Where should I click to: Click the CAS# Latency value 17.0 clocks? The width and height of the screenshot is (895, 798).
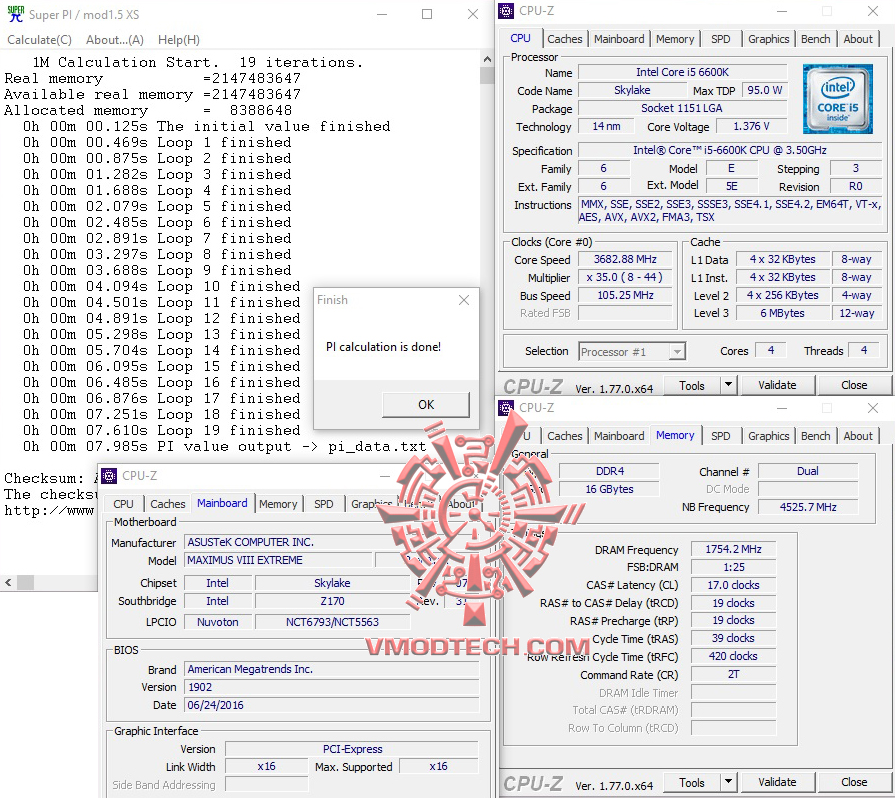pos(733,585)
